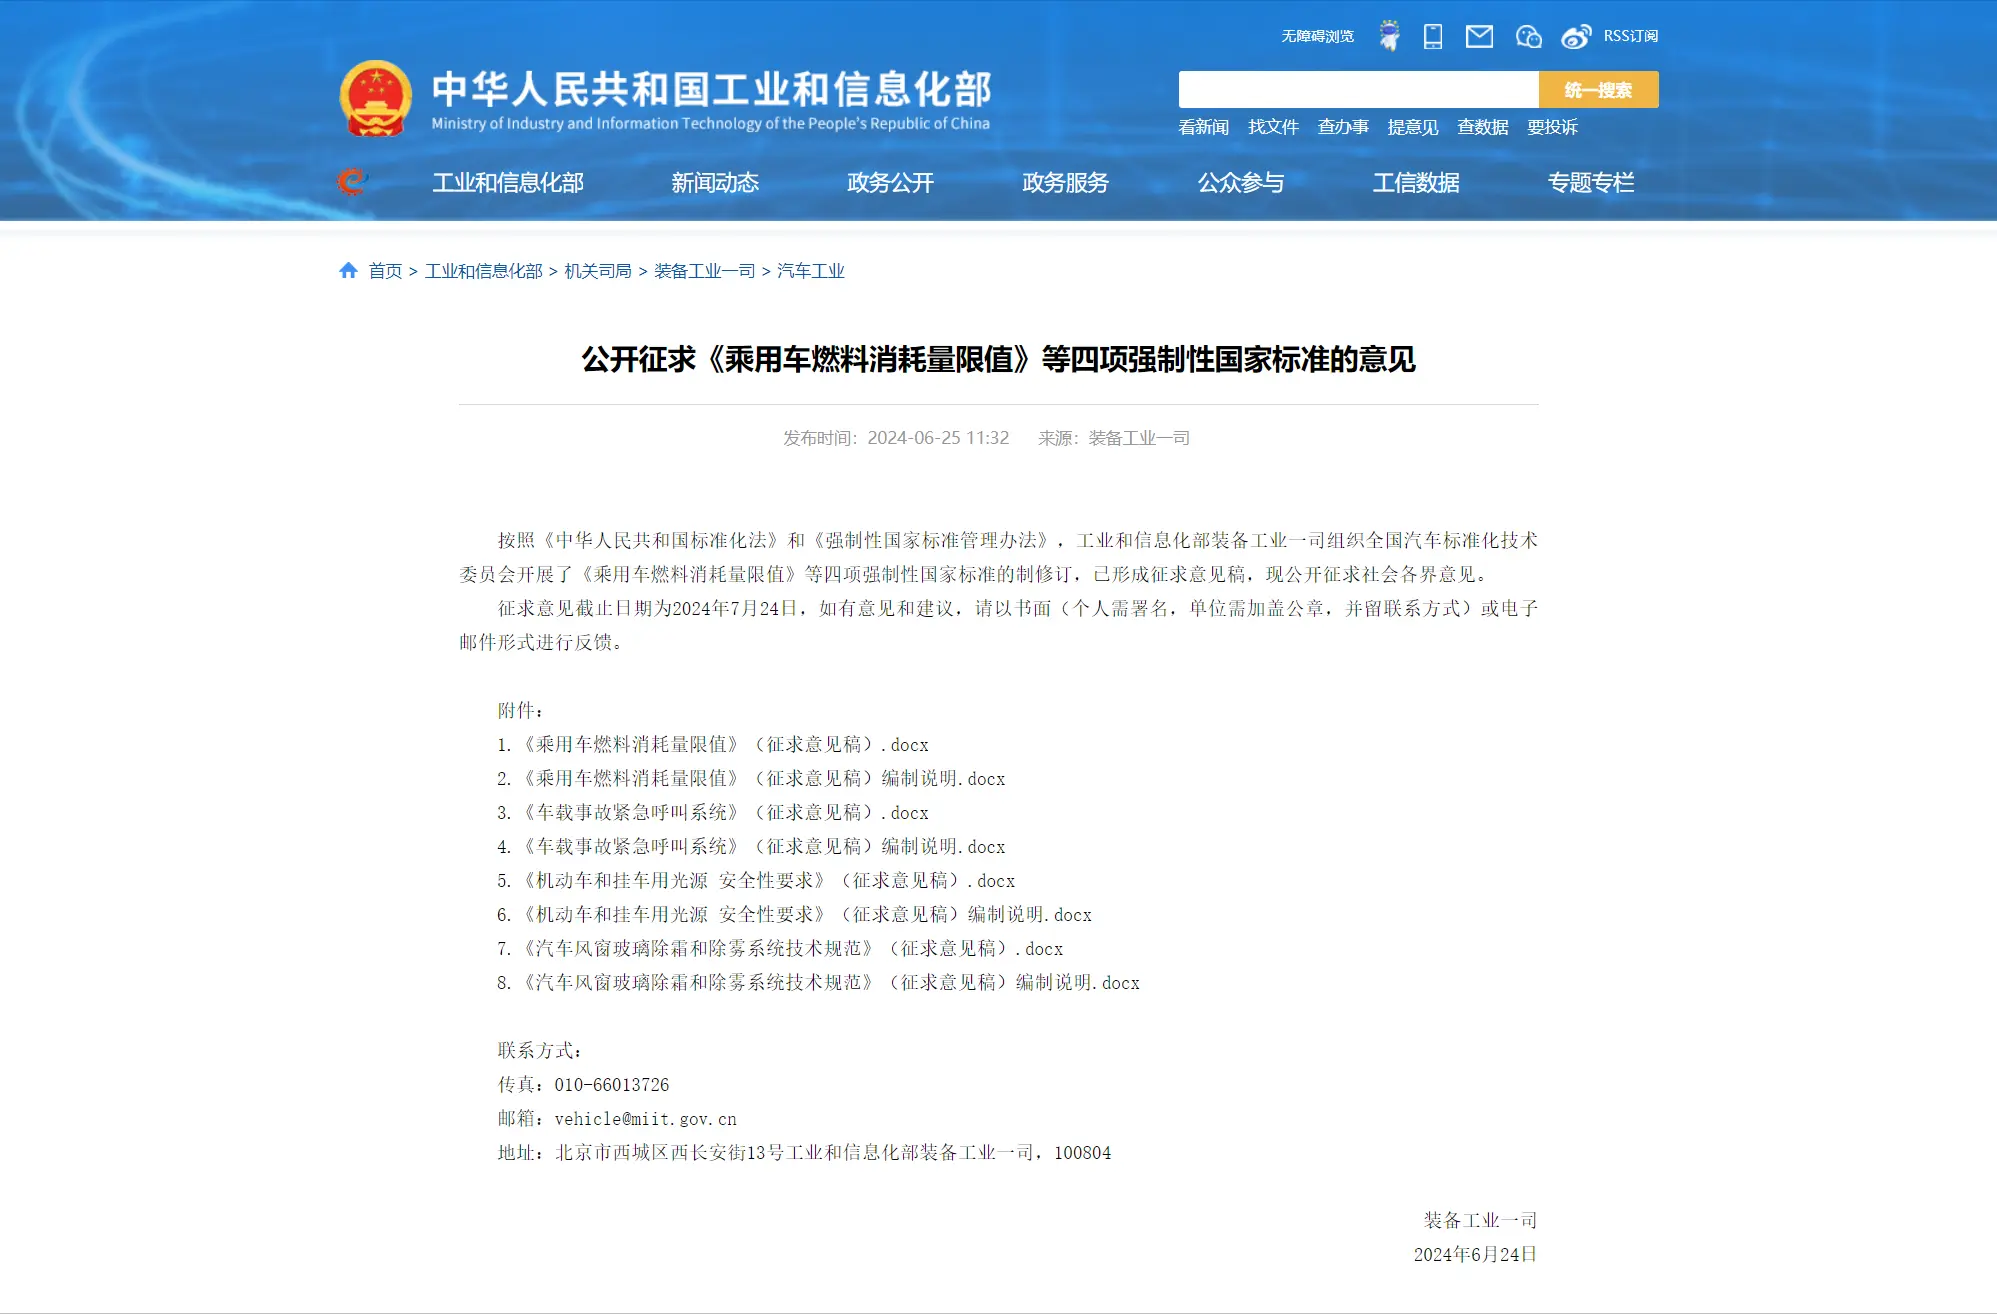The width and height of the screenshot is (1997, 1314).
Task: Click the red swirl icon beside navigation menu
Action: 352,182
